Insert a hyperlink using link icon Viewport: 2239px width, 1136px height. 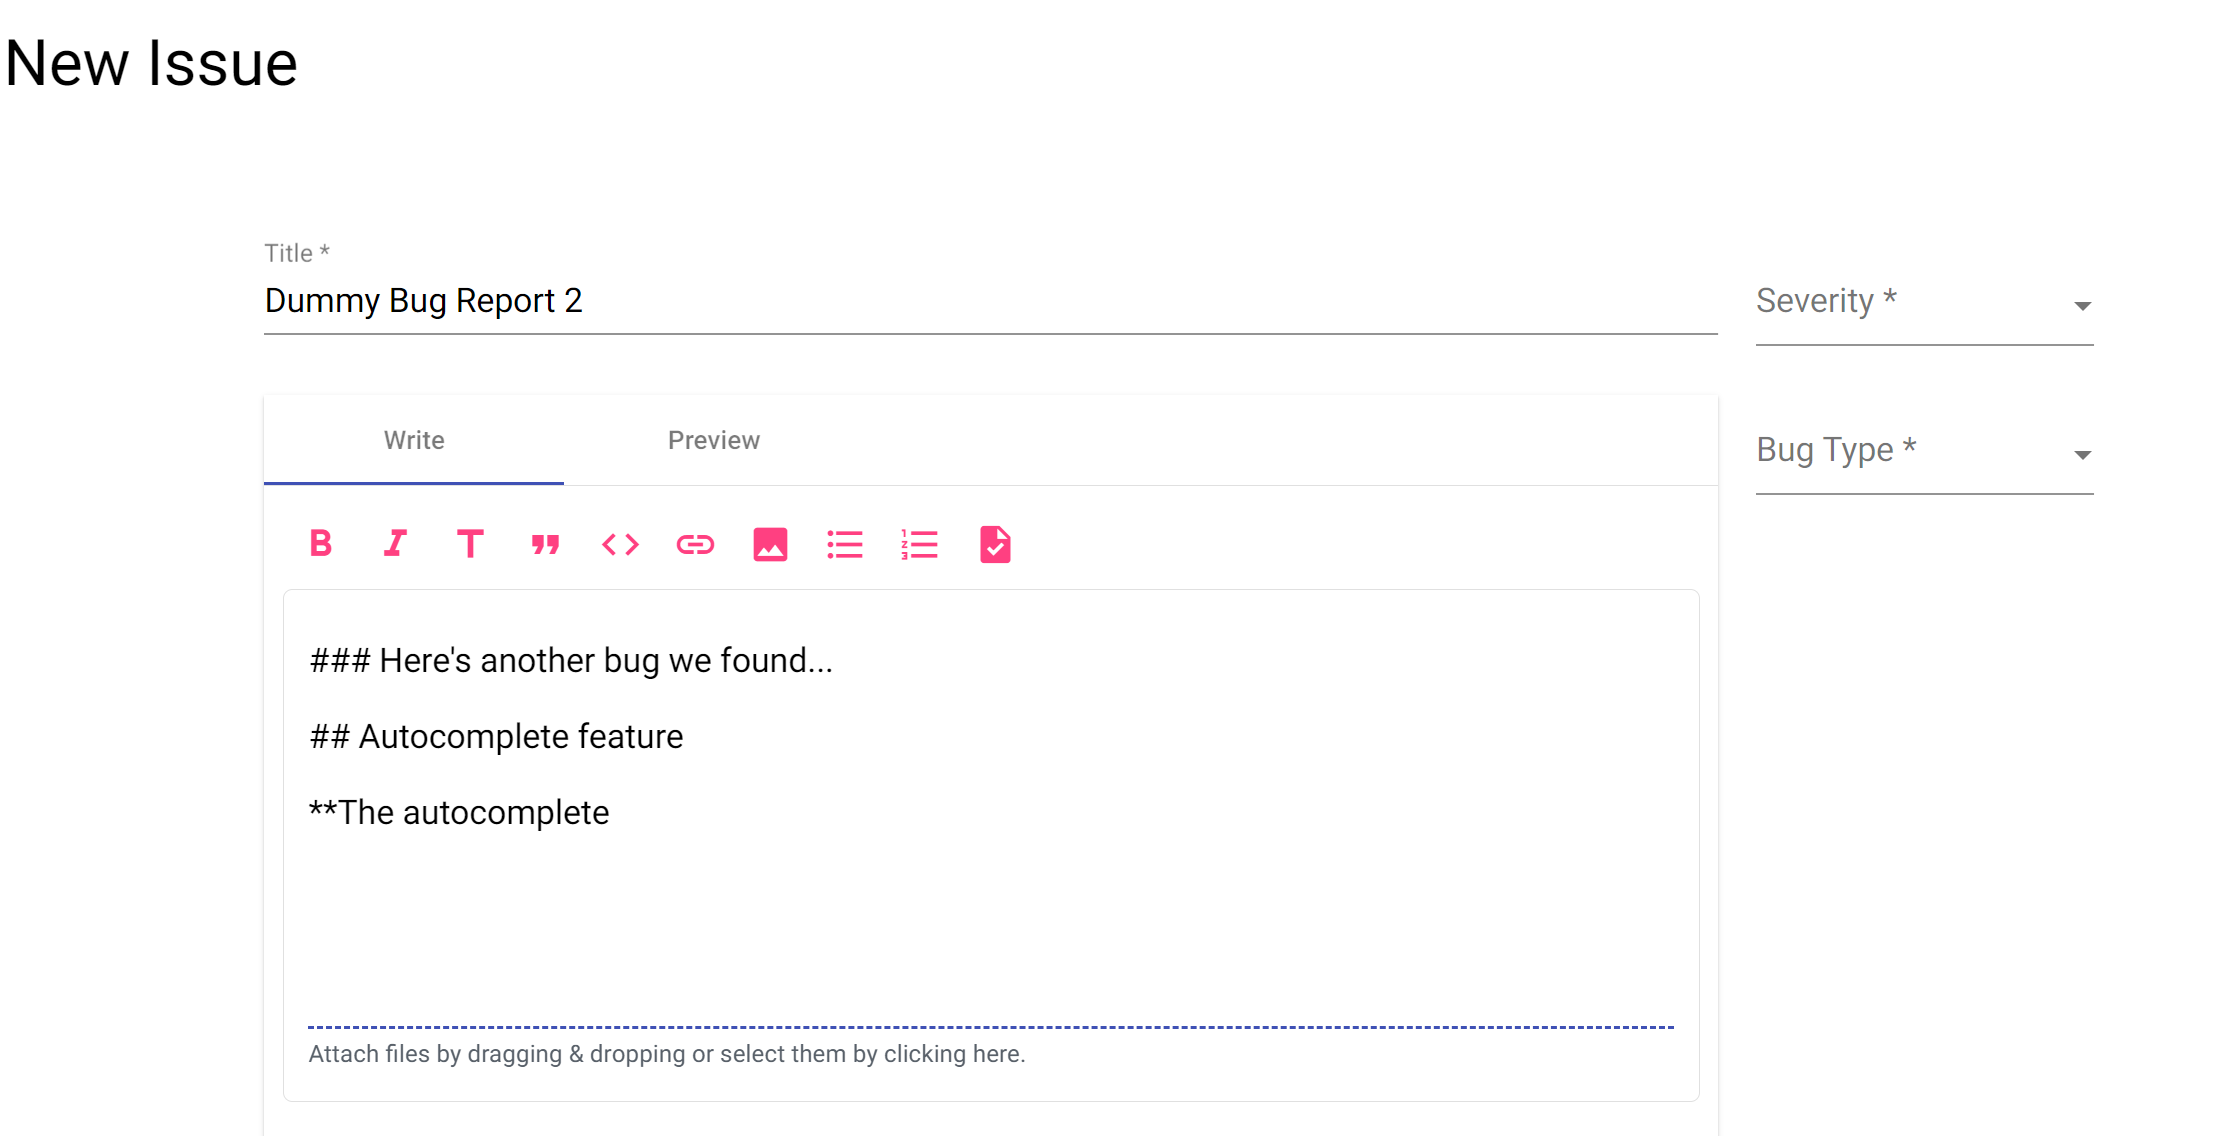point(695,544)
